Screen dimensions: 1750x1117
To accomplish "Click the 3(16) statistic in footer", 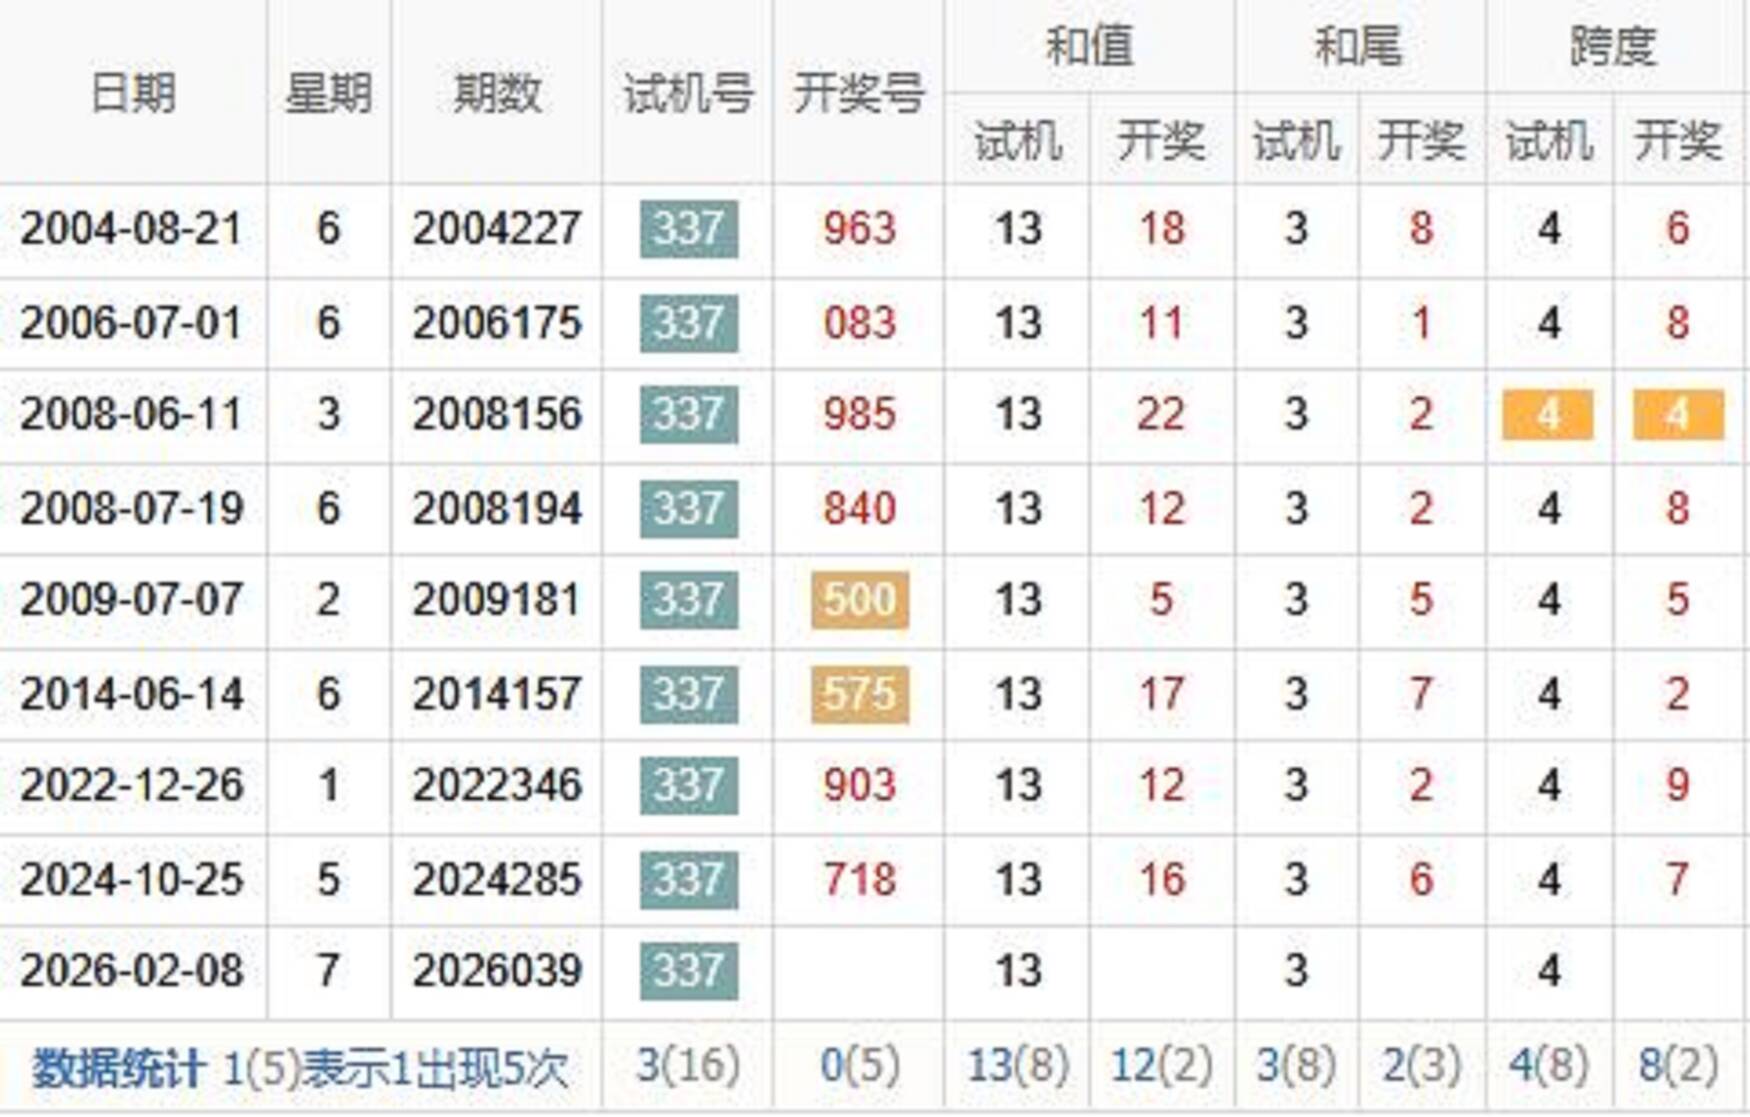I will tap(688, 1066).
